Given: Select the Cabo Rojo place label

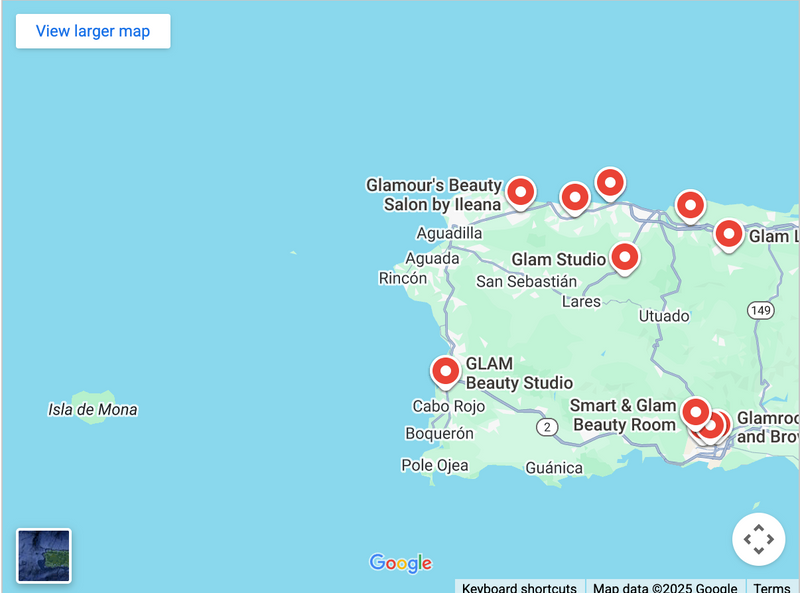Looking at the screenshot, I should (x=448, y=407).
